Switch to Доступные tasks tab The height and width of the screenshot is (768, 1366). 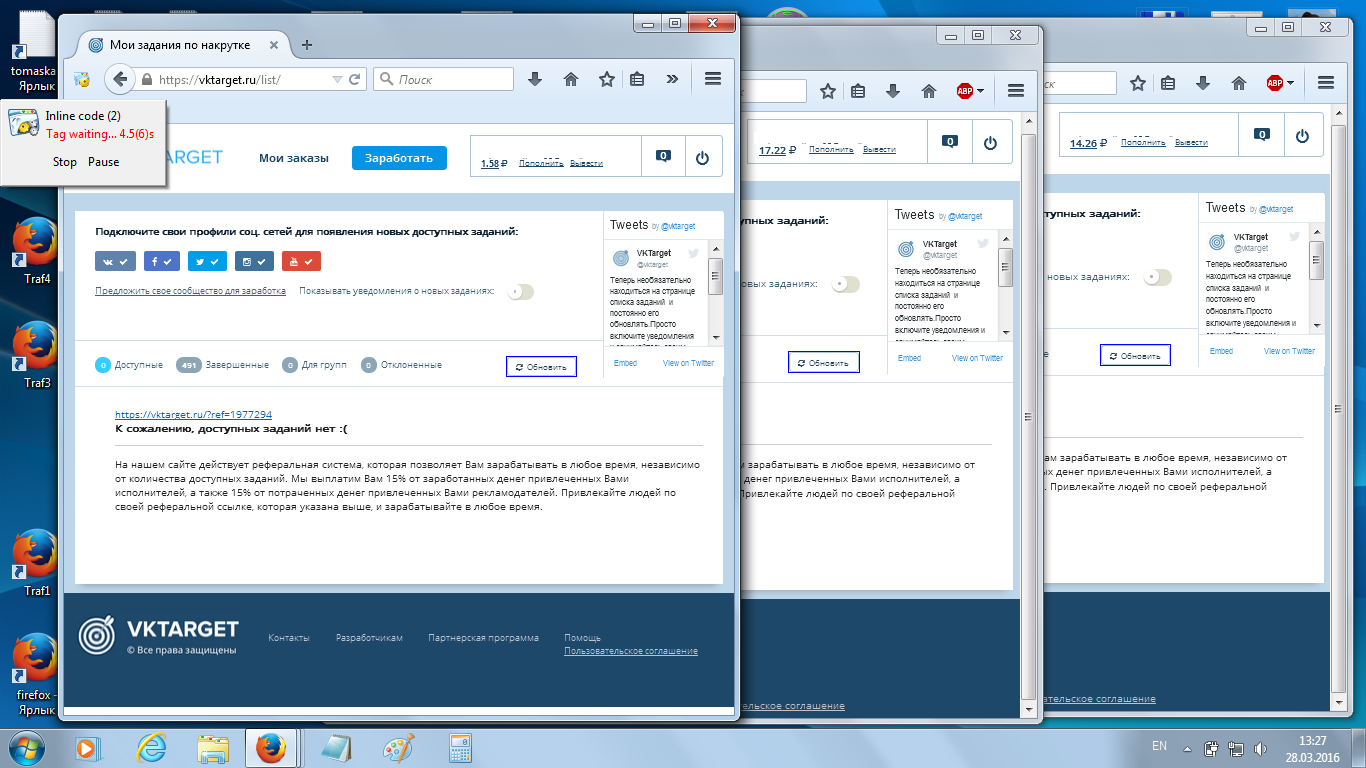[x=129, y=365]
